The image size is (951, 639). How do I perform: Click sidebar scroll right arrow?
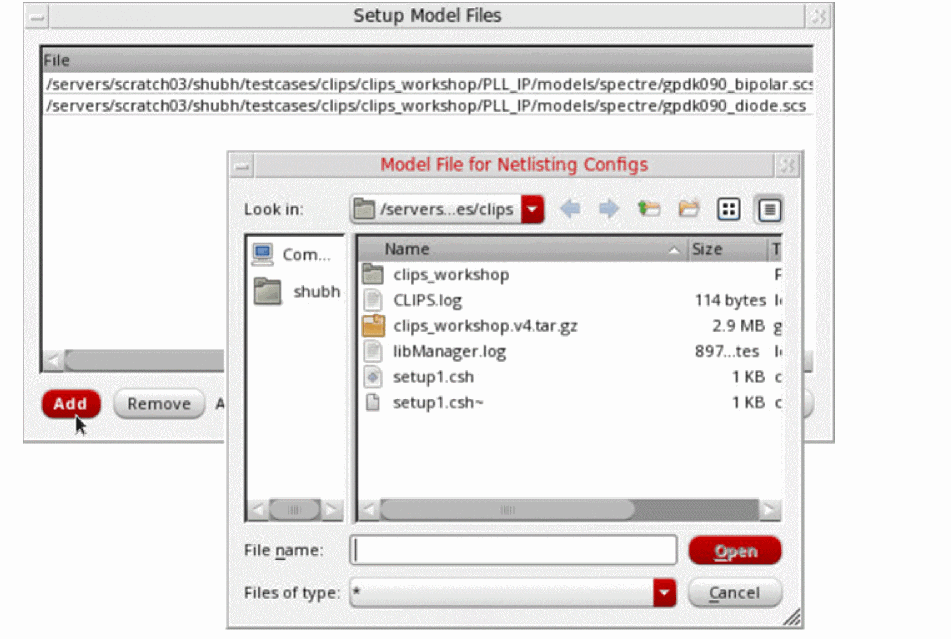coord(332,510)
